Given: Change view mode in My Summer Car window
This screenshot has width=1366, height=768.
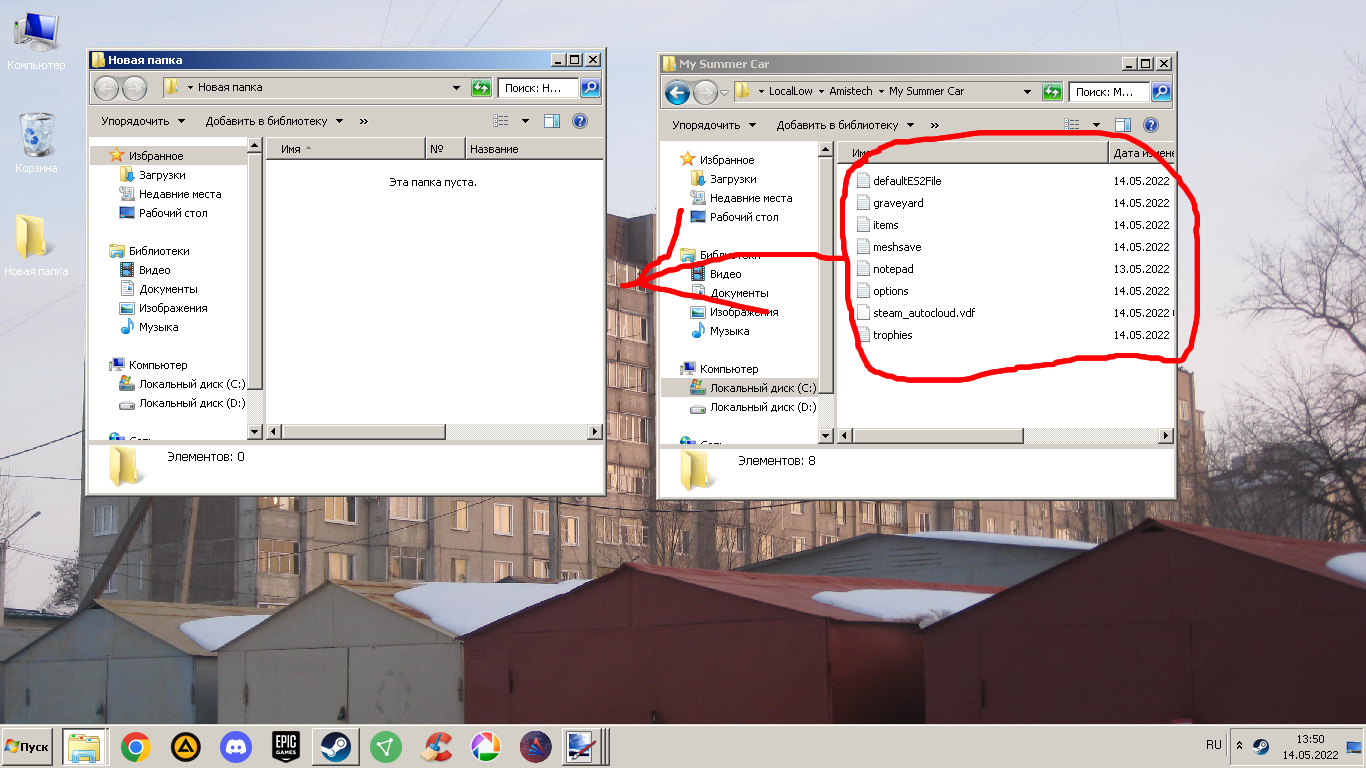Looking at the screenshot, I should tap(1073, 125).
